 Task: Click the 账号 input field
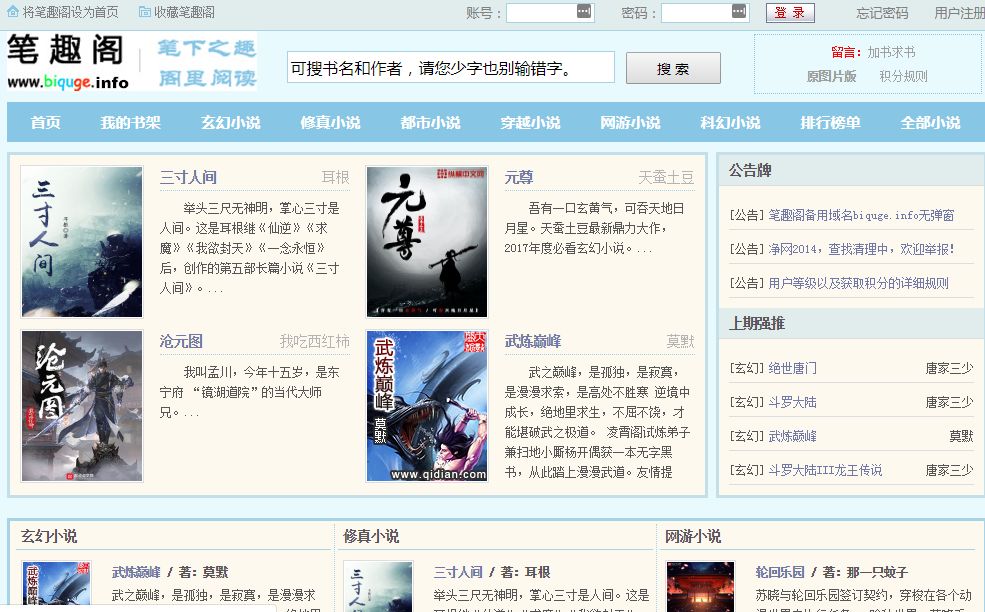coord(550,13)
